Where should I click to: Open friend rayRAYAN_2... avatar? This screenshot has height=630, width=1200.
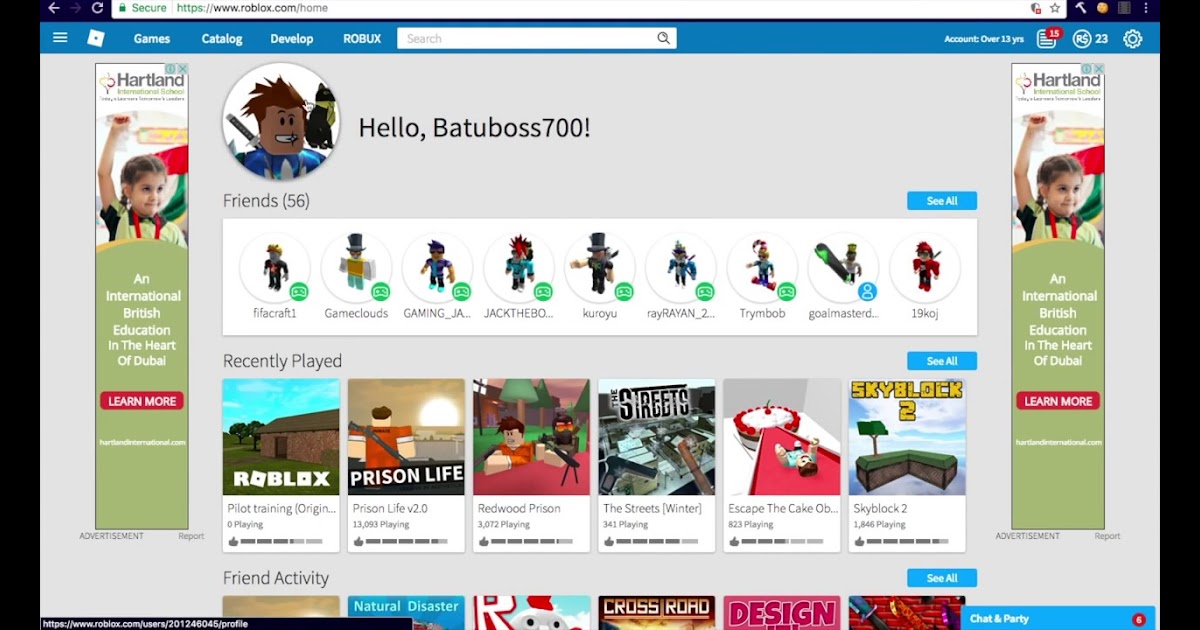coord(681,268)
